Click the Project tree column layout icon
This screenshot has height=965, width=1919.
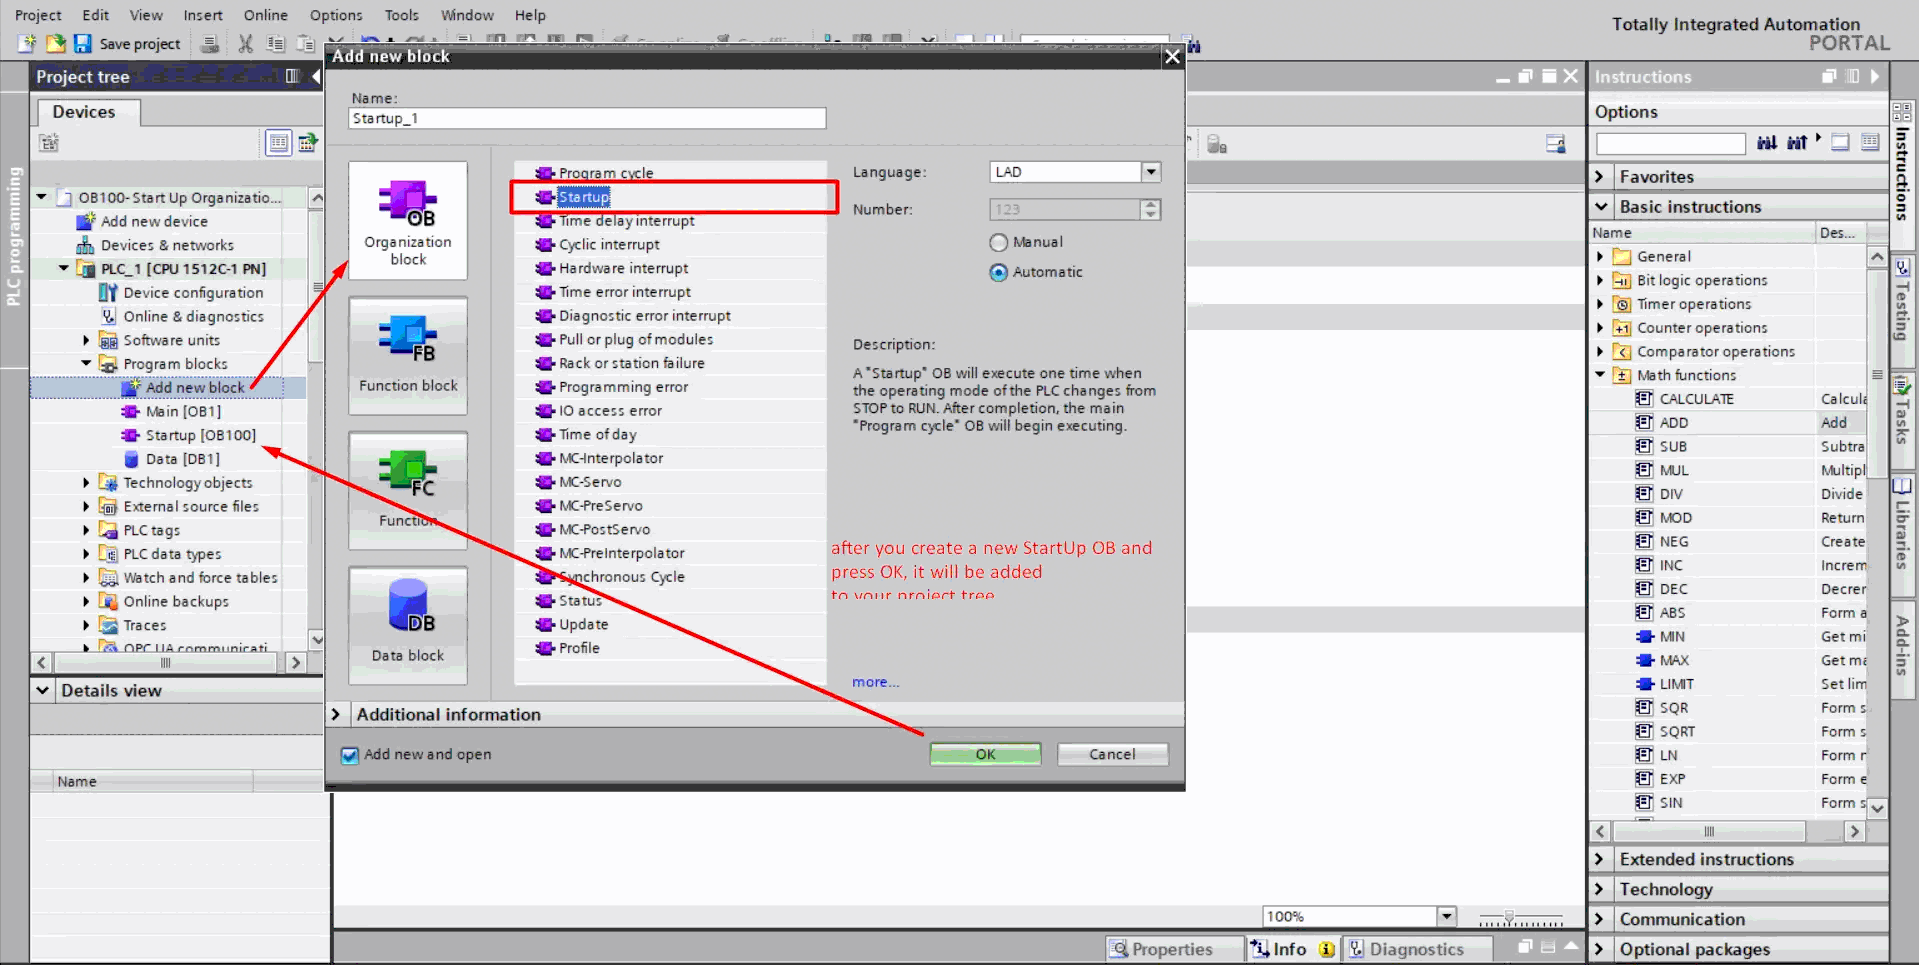click(x=292, y=76)
